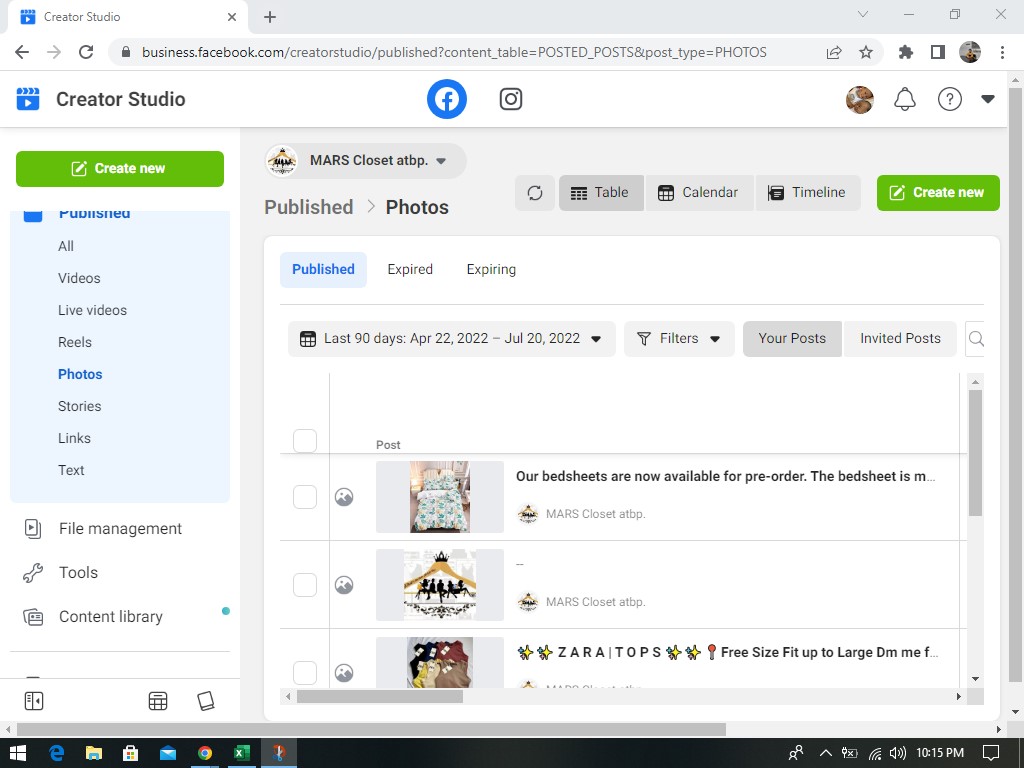Open Stories in the sidebar
Viewport: 1024px width, 768px height.
tap(80, 406)
